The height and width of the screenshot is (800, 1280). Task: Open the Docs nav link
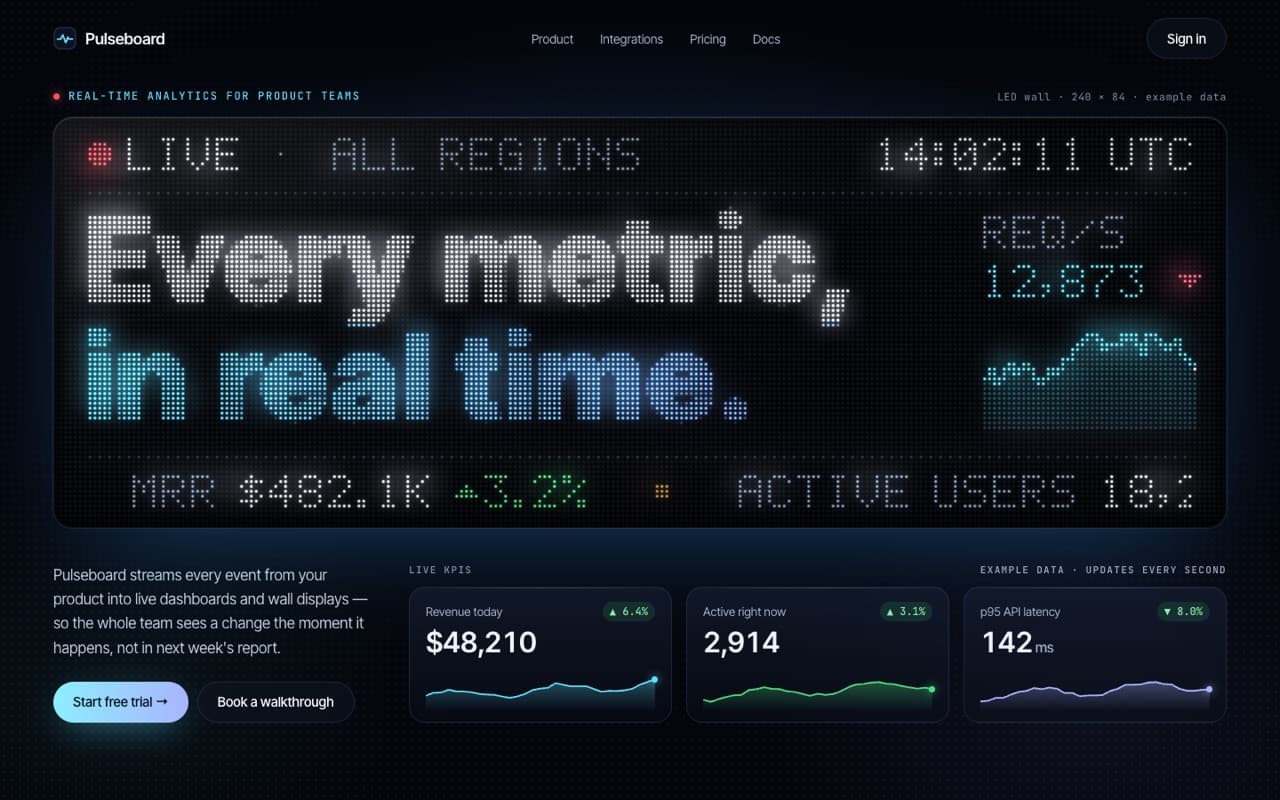766,39
